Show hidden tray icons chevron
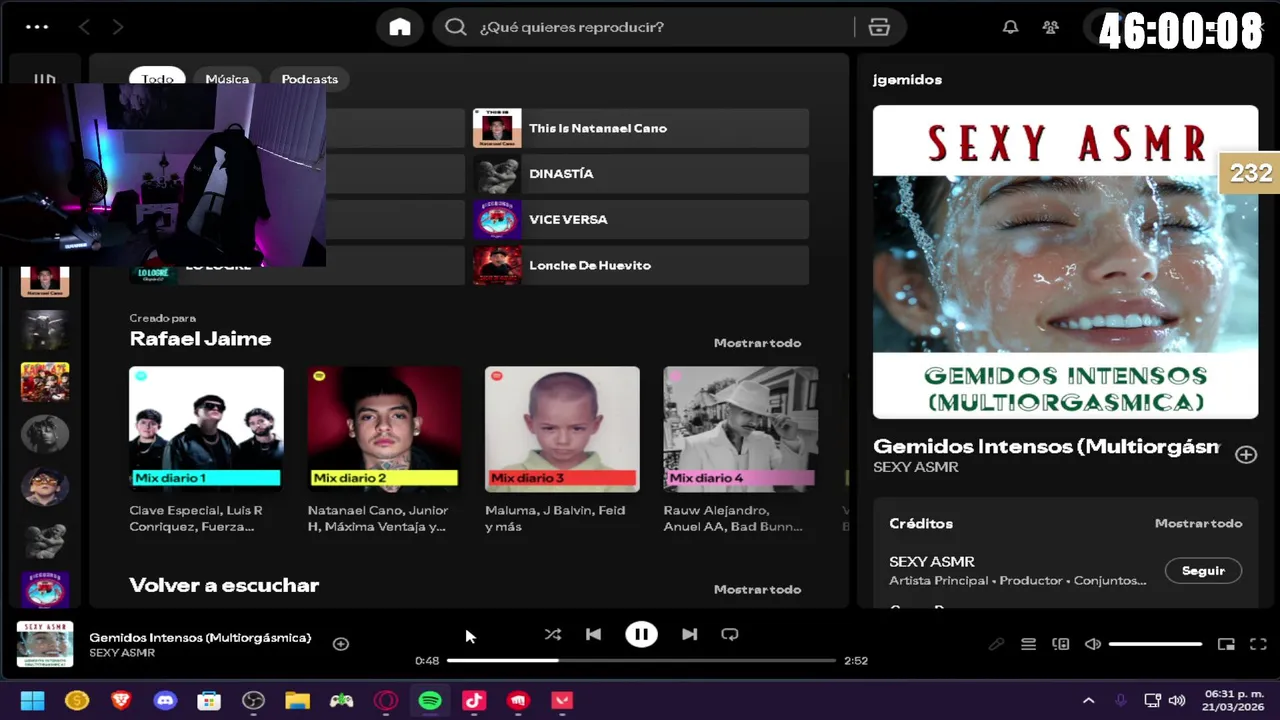Screen dimensions: 1280x720 [x=1088, y=701]
